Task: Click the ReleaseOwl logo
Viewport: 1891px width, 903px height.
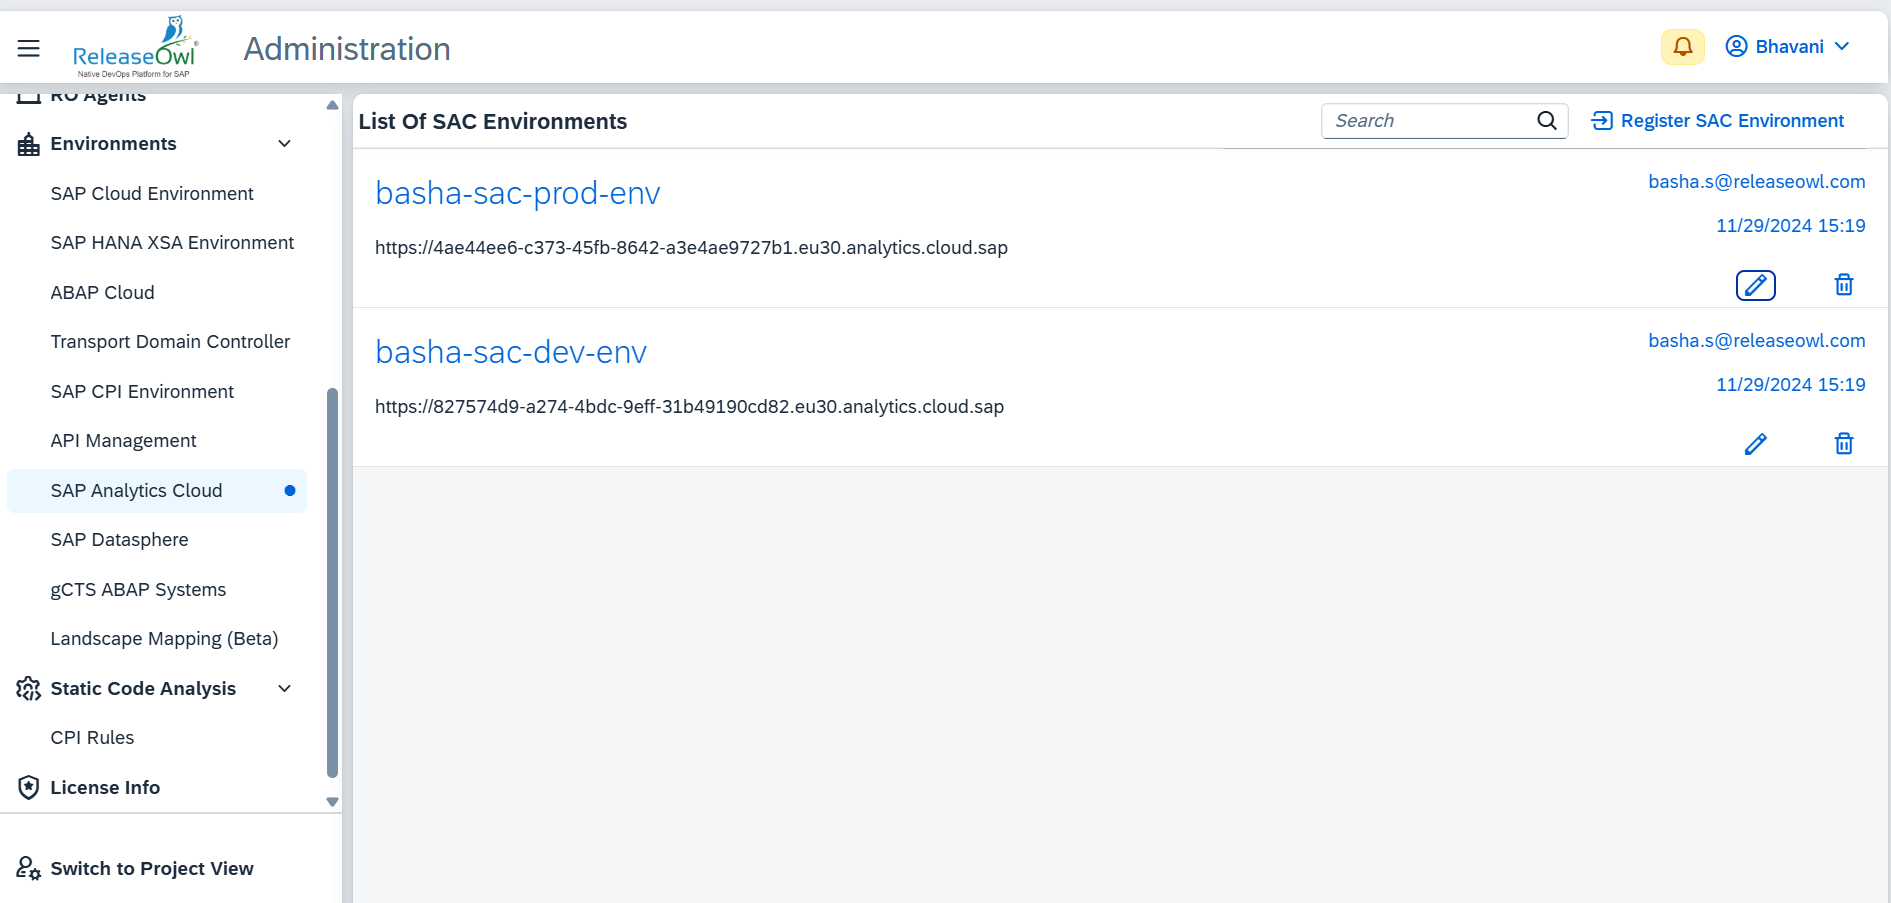Action: [135, 48]
